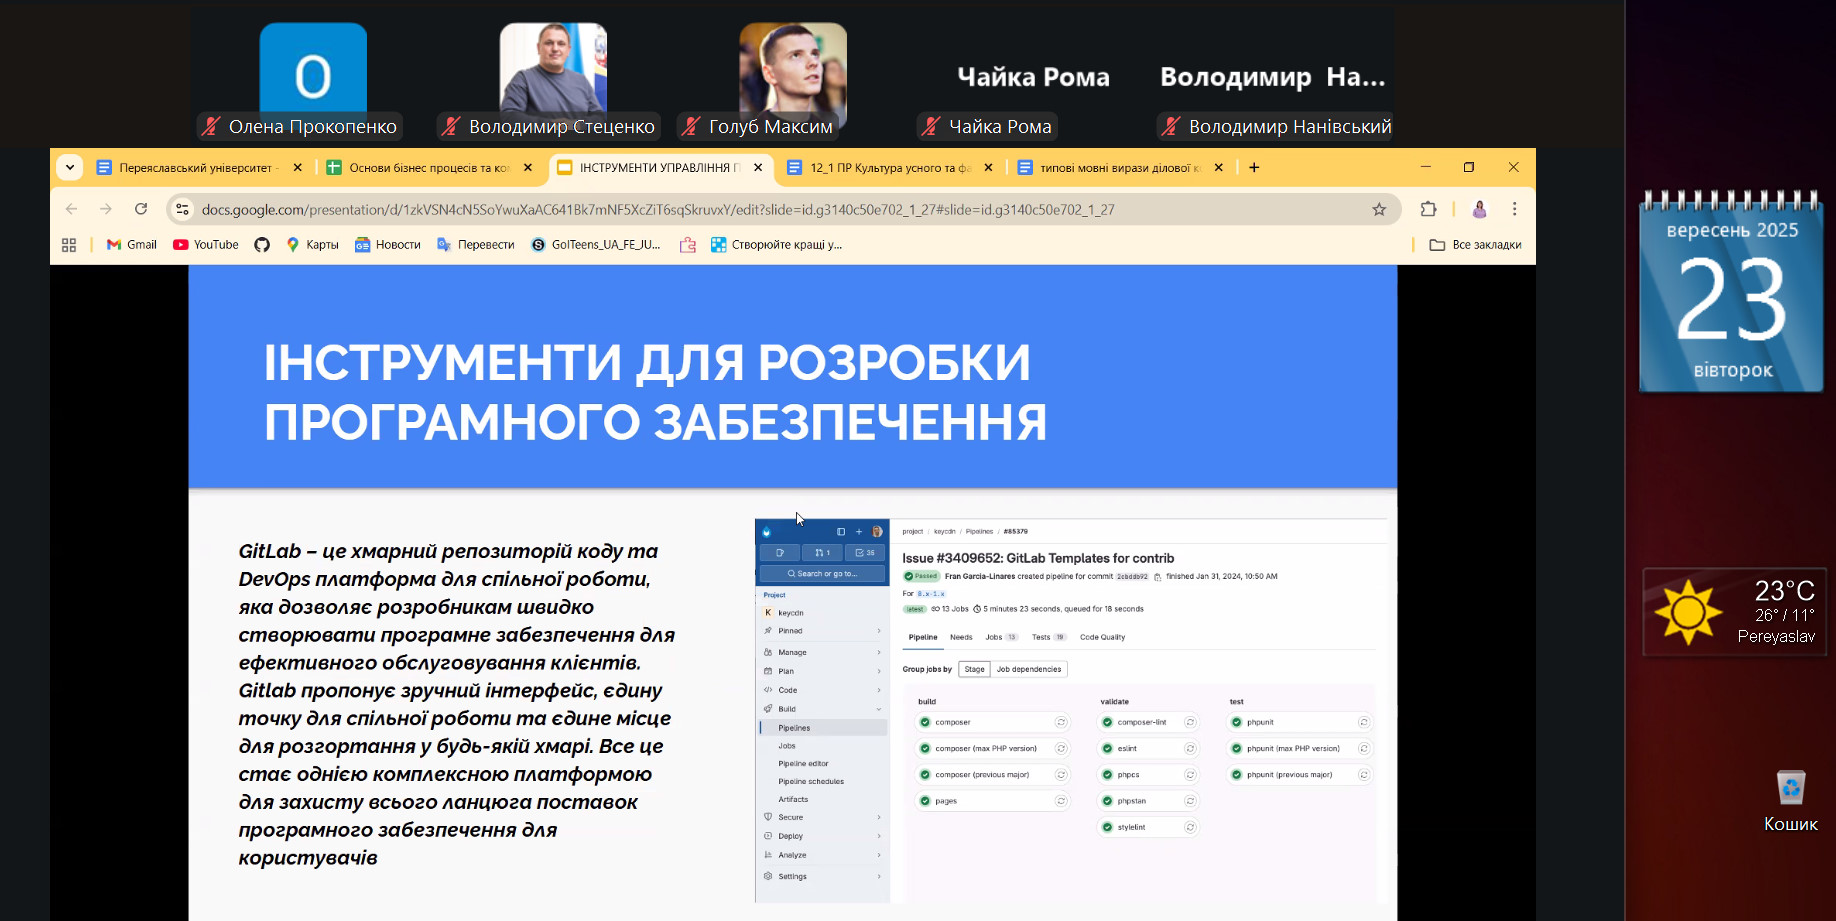Click the browser reload page icon

click(141, 209)
